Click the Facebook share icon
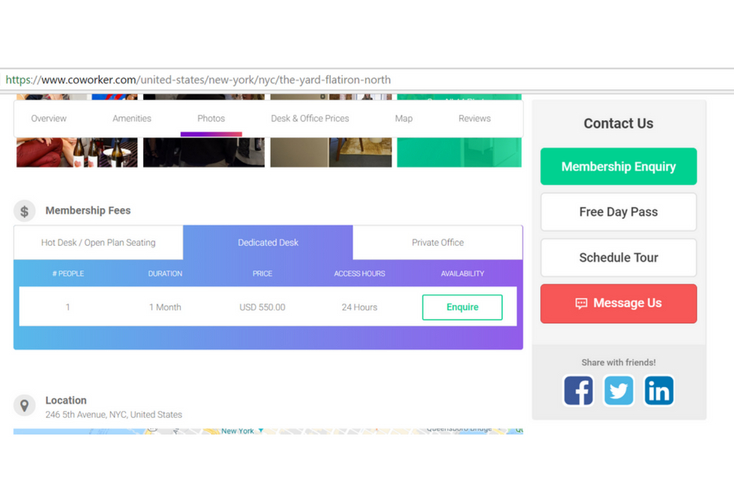The width and height of the screenshot is (734, 501). click(x=578, y=390)
